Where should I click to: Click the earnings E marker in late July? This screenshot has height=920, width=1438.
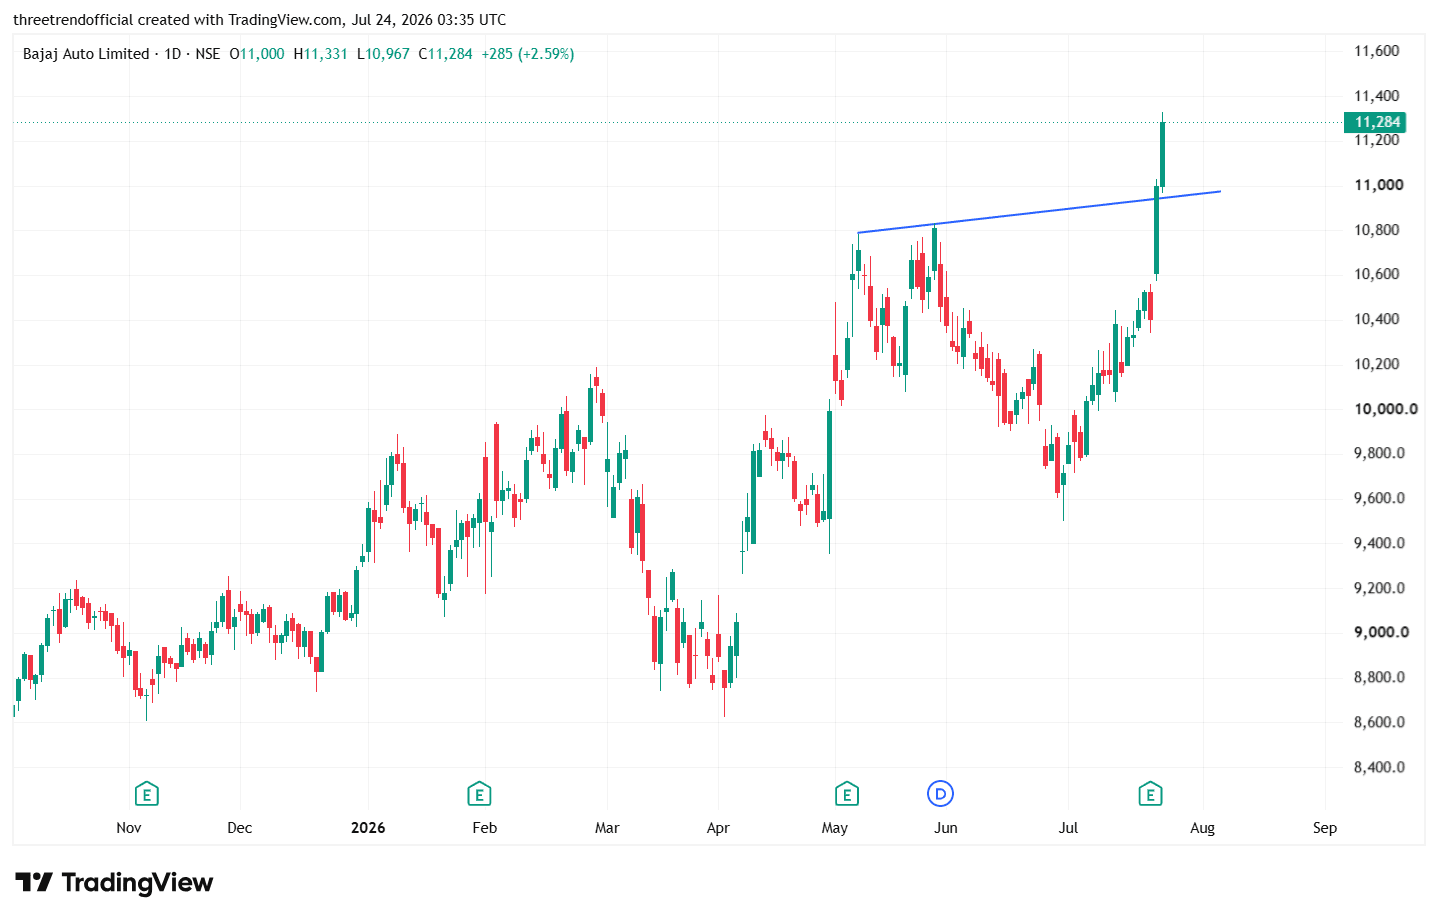(1150, 795)
